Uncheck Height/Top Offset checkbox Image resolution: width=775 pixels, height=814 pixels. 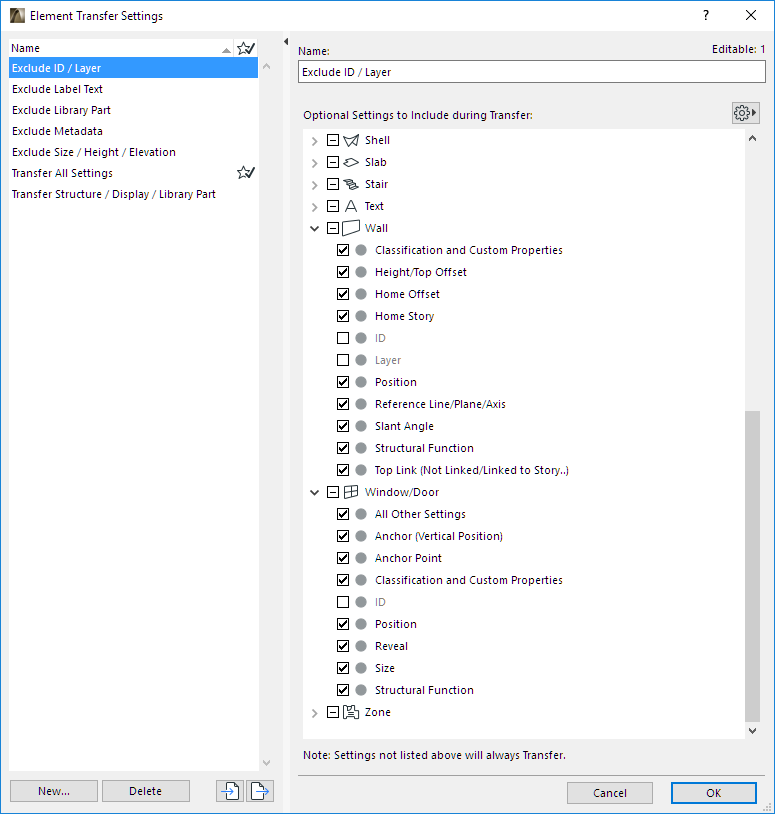pos(343,272)
